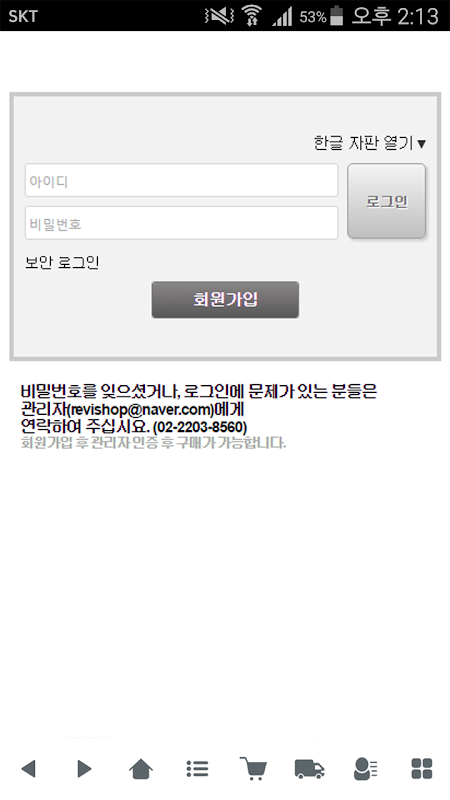Tap the clock showing 오후 2:13
450x800 pixels.
click(395, 16)
